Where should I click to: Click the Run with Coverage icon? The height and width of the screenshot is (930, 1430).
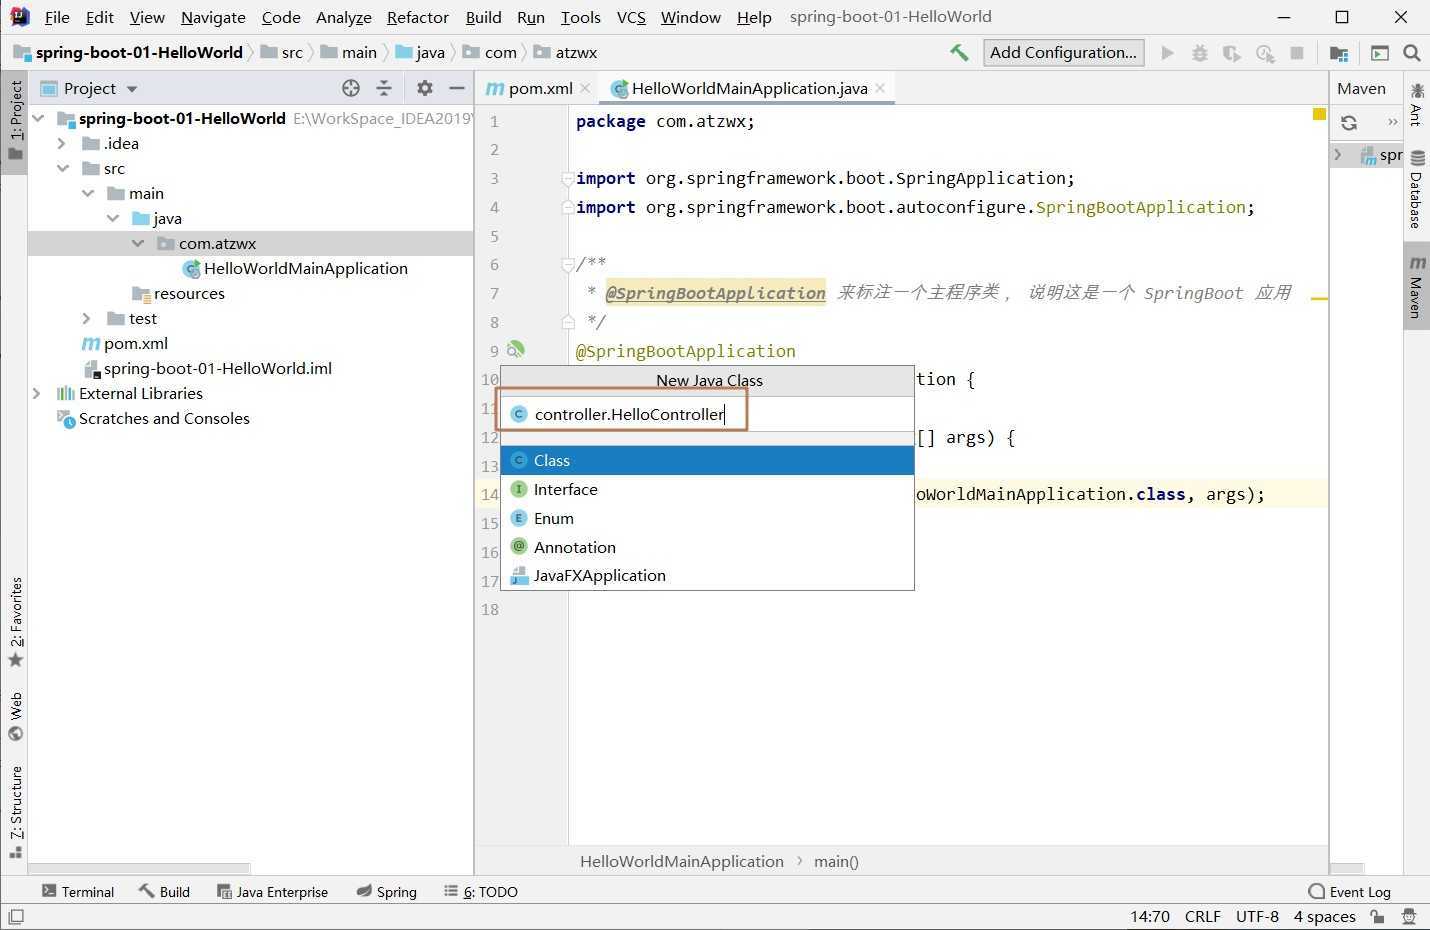[x=1232, y=53]
